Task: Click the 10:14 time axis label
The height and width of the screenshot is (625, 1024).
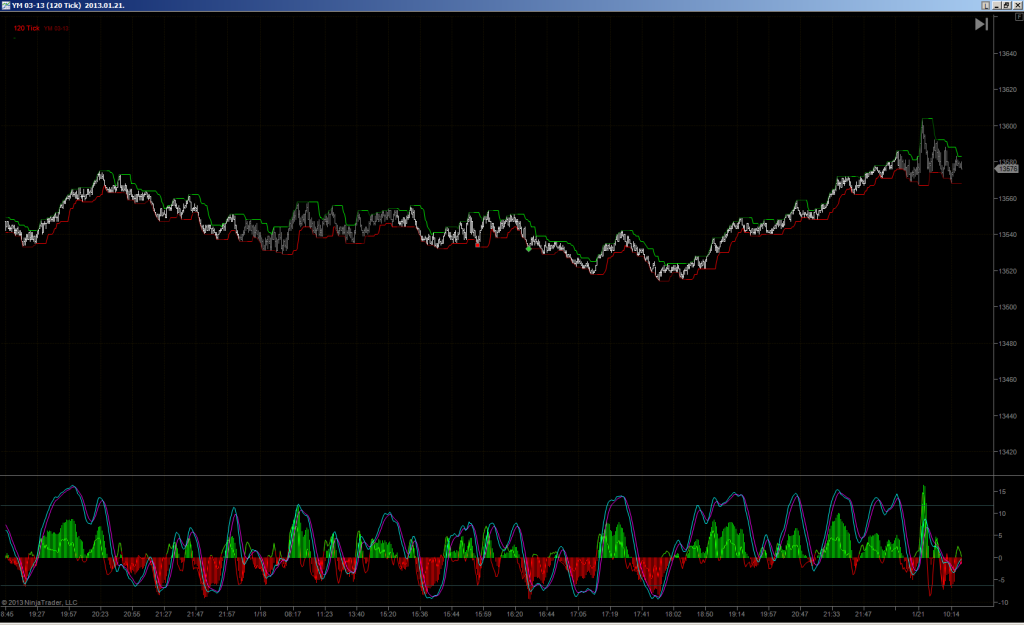Action: coord(951,614)
